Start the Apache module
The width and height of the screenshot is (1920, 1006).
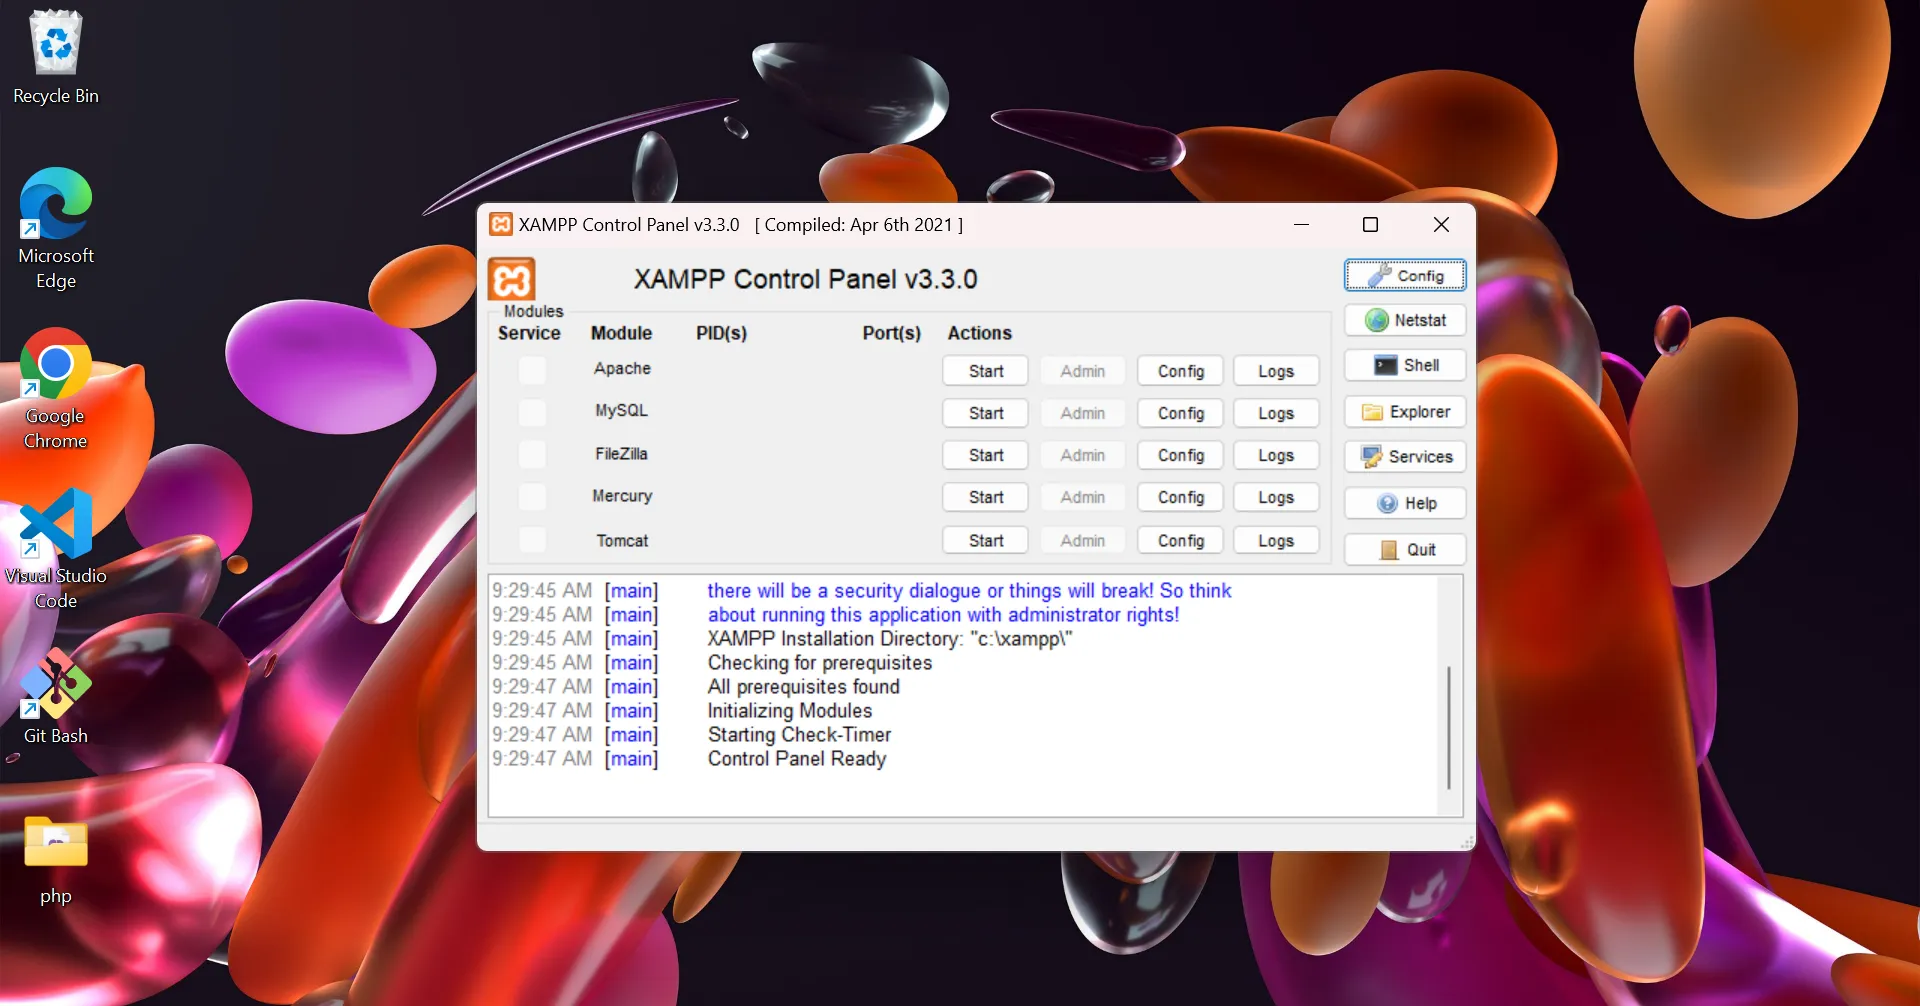[x=986, y=371]
